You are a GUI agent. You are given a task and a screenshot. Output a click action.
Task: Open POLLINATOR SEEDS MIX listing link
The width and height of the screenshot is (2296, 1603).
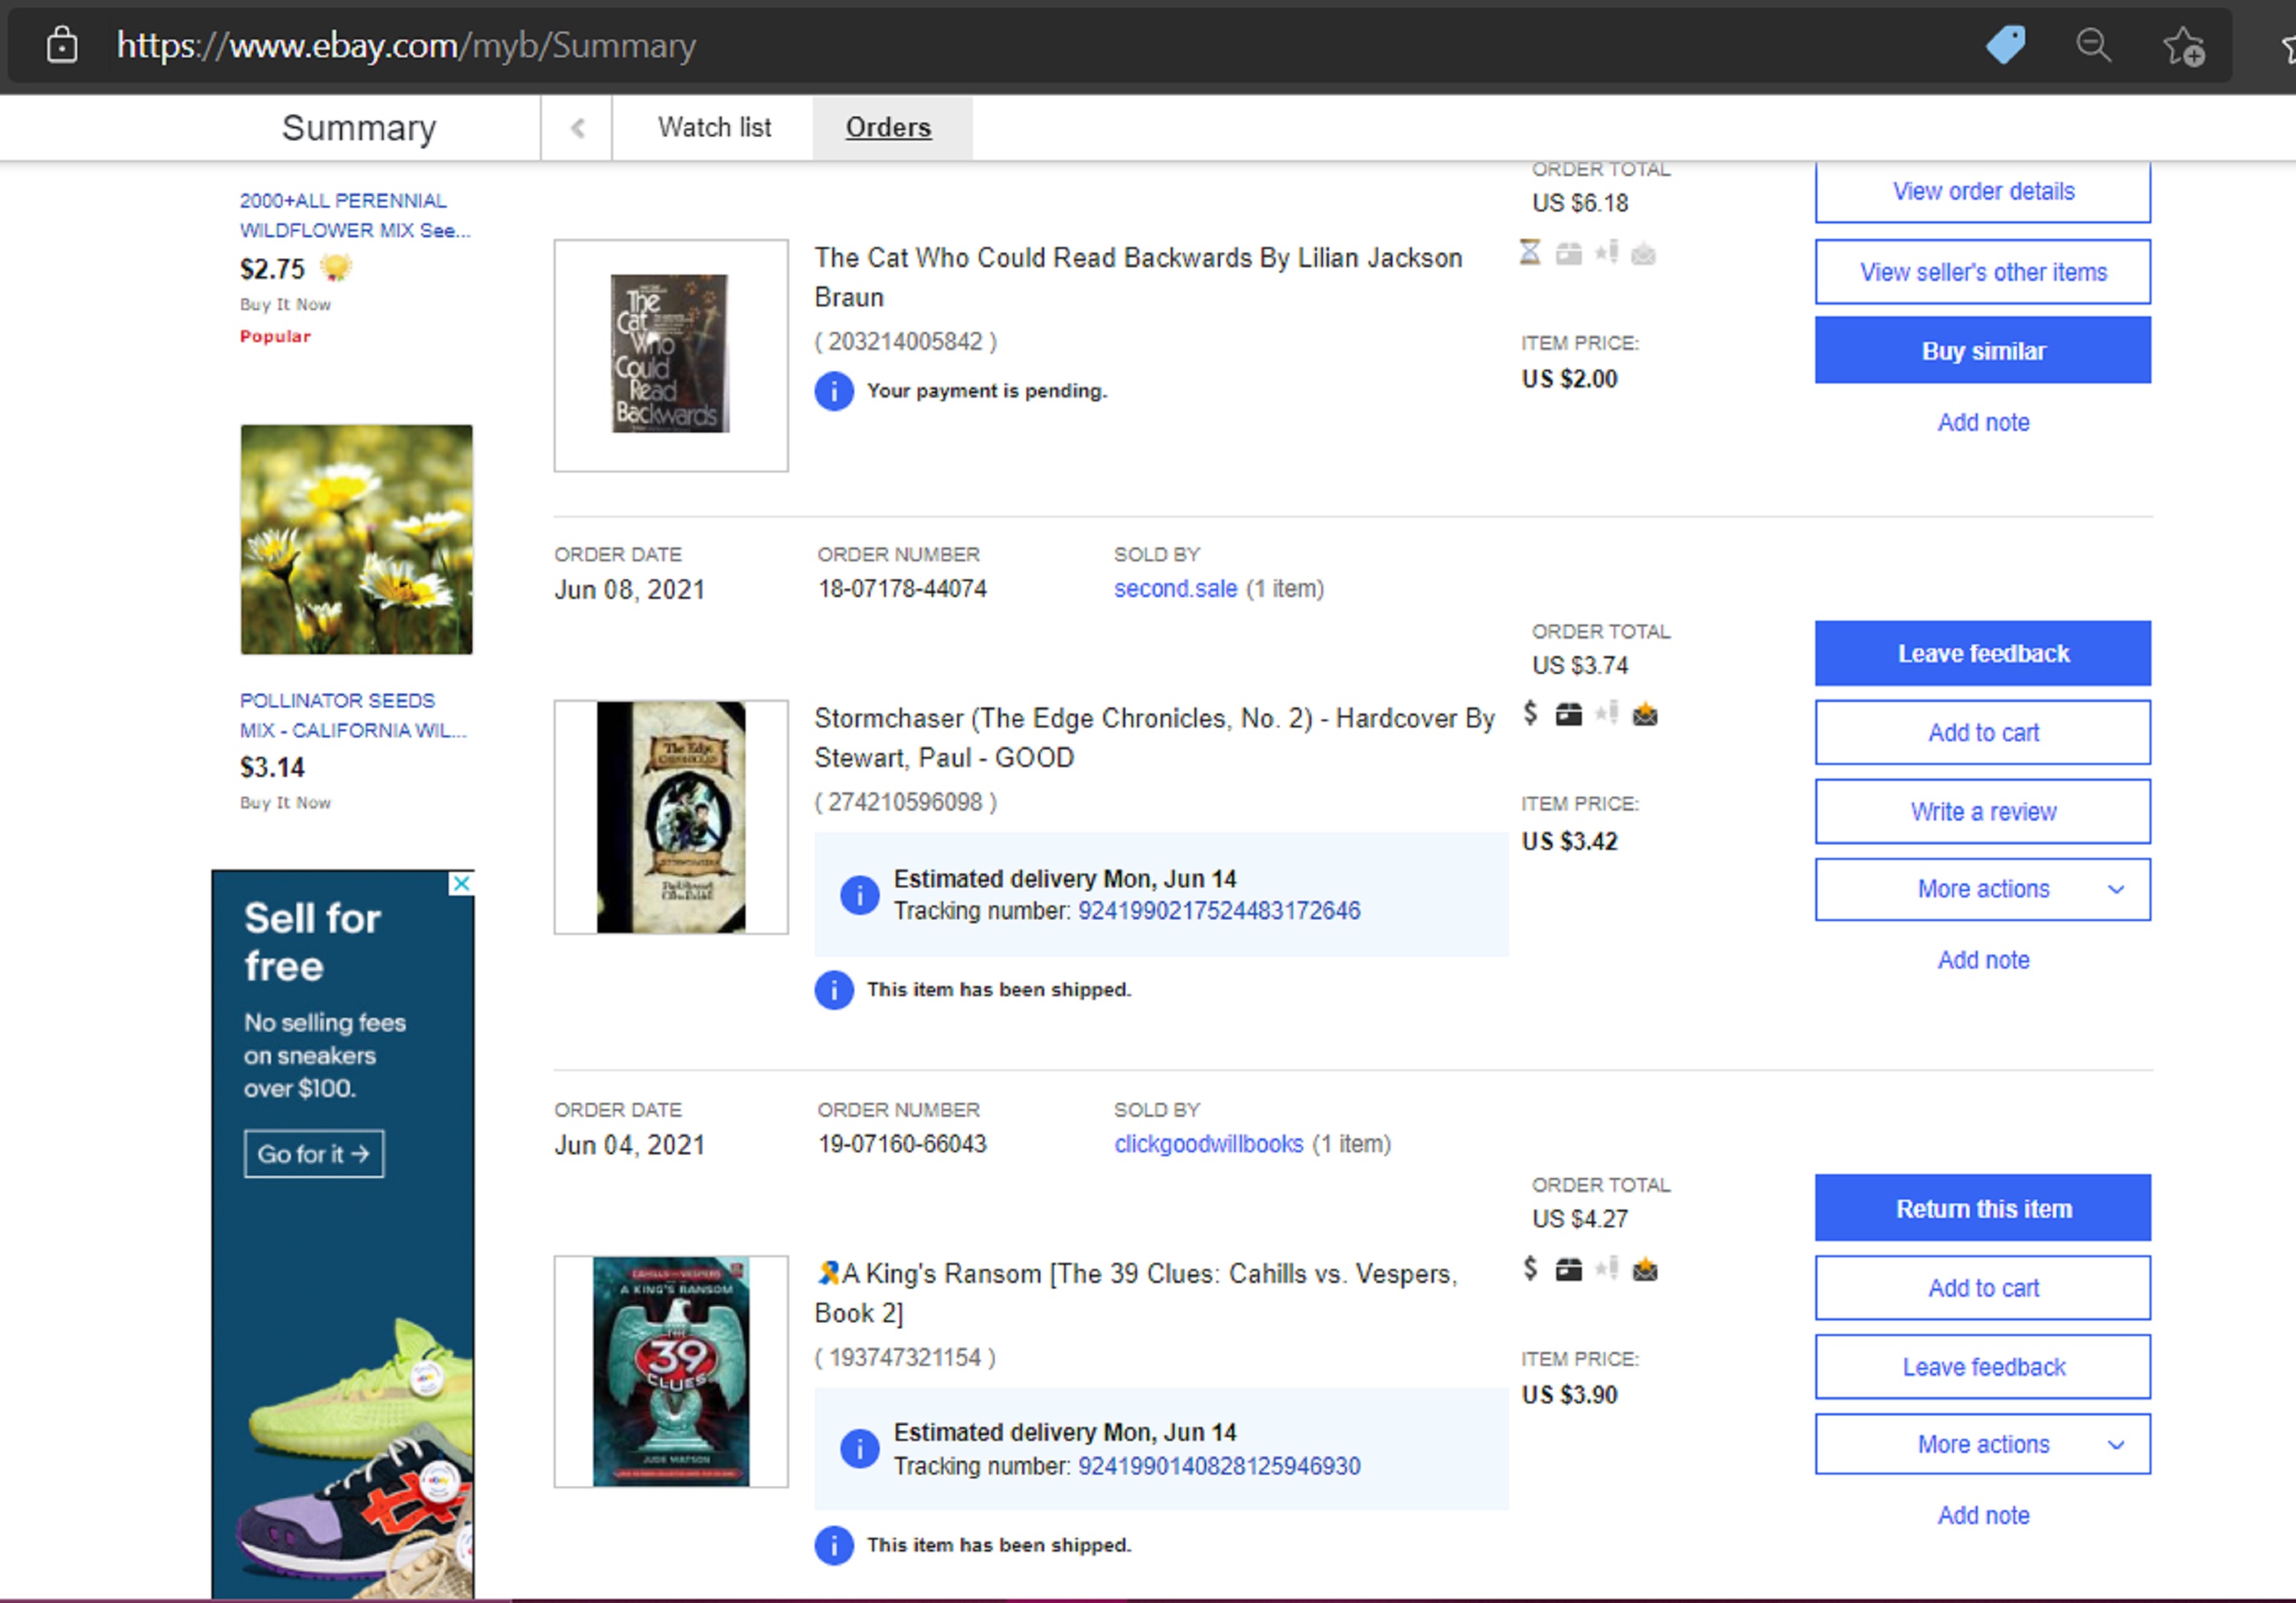353,715
